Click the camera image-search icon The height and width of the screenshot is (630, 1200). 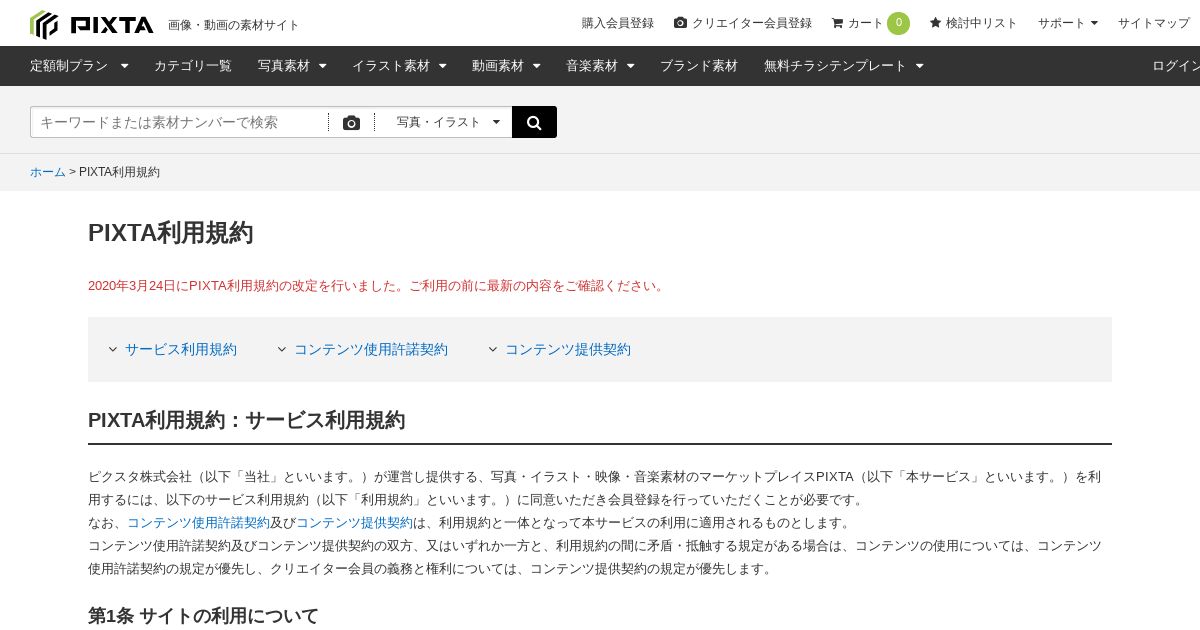pyautogui.click(x=351, y=122)
